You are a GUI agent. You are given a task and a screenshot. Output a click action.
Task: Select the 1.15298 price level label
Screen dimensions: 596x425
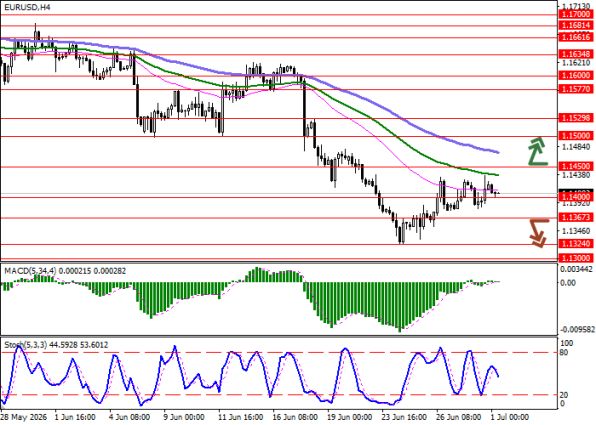(x=576, y=118)
